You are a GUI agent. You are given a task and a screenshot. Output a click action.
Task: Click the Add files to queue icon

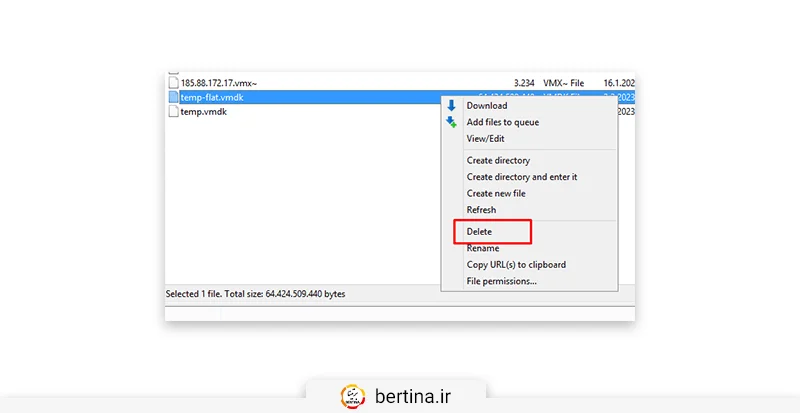tap(451, 122)
